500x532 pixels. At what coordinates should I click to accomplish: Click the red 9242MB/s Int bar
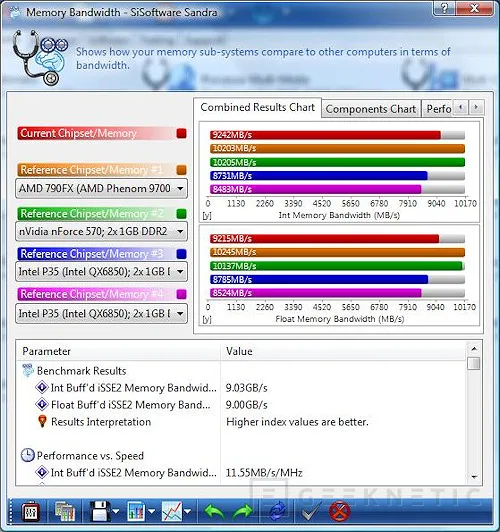point(325,135)
